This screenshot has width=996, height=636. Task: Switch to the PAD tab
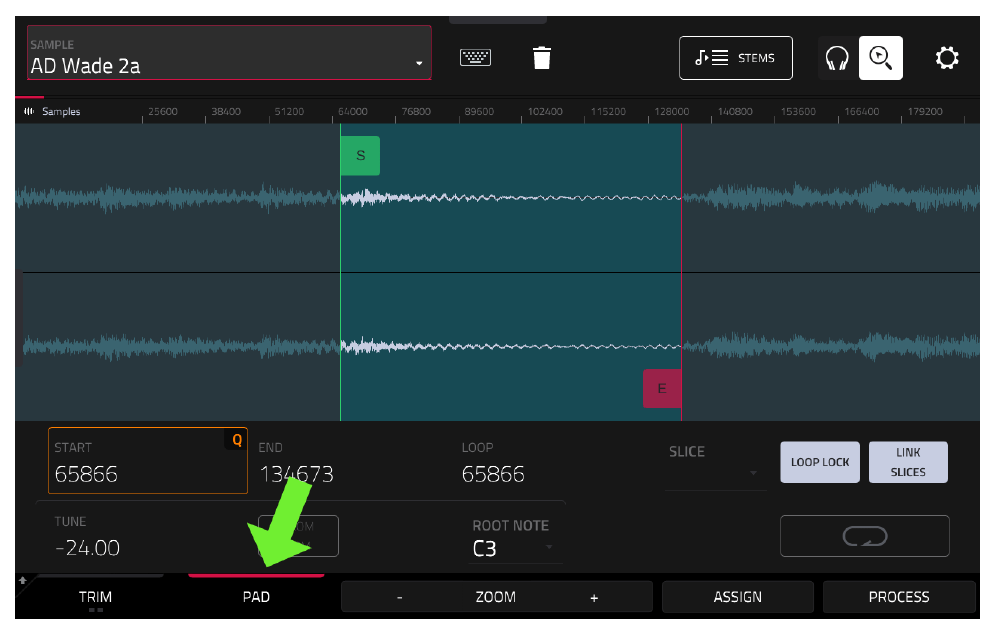[x=256, y=597]
